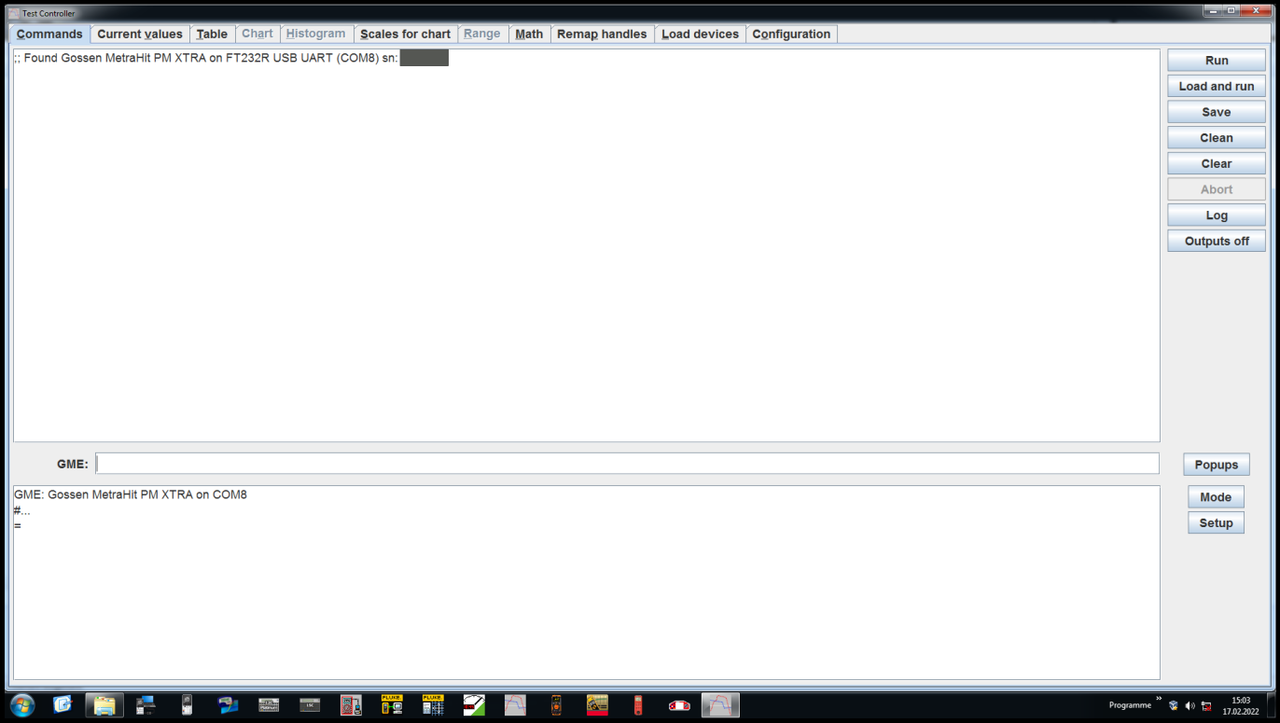
Task: Open the Configuration tab
Action: (x=791, y=34)
